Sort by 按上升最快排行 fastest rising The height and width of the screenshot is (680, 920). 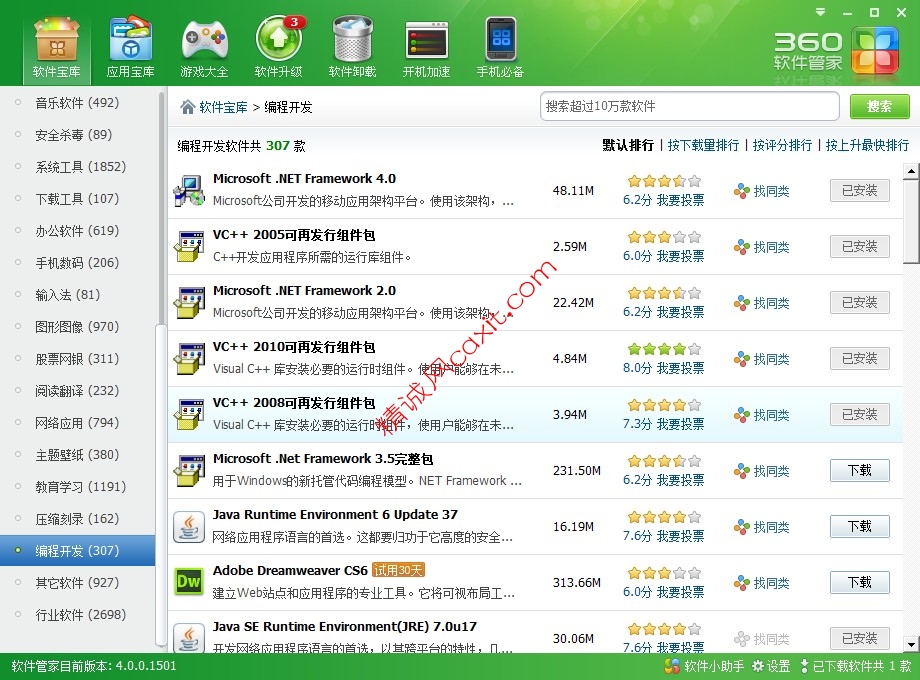click(x=867, y=146)
